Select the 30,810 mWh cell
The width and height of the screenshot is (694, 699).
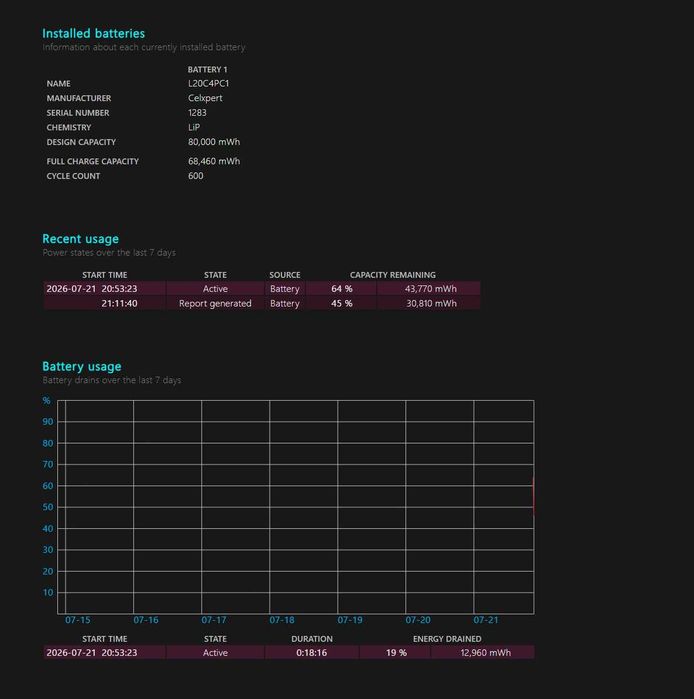point(429,304)
